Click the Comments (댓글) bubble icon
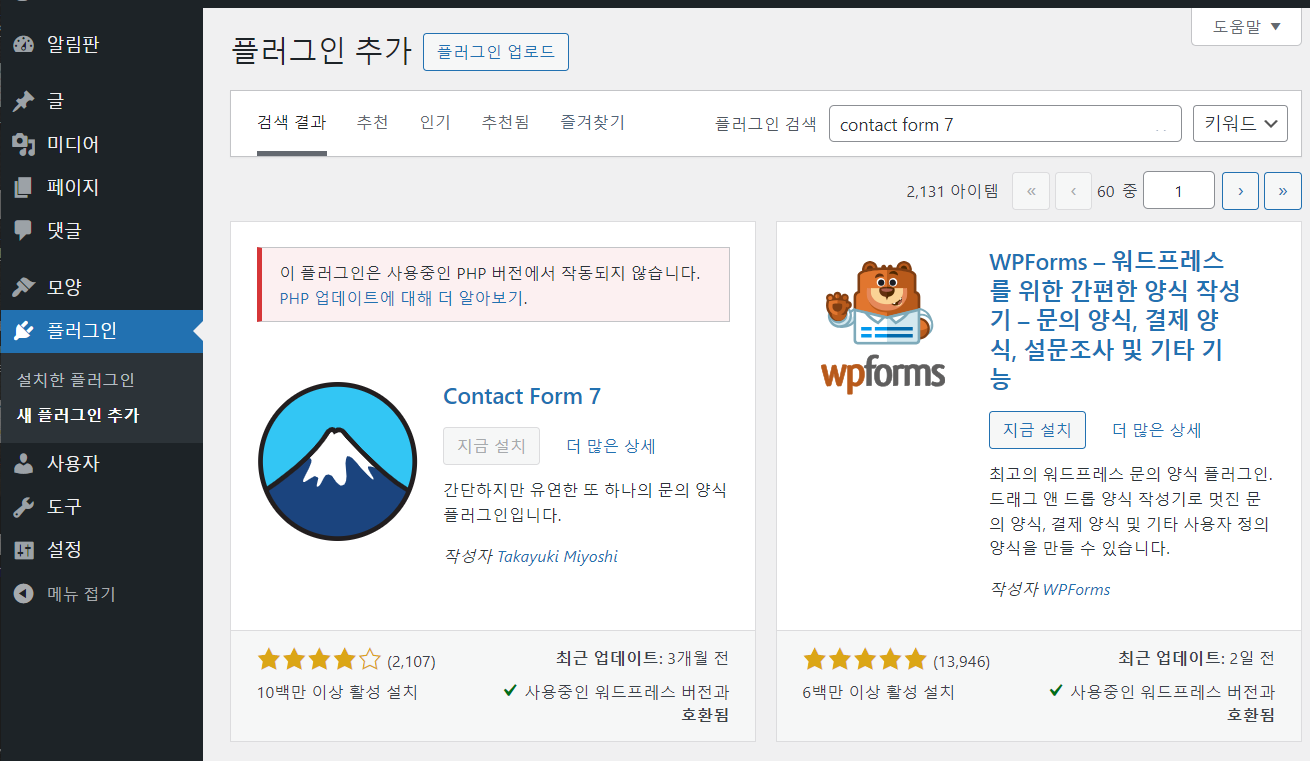 pos(23,231)
